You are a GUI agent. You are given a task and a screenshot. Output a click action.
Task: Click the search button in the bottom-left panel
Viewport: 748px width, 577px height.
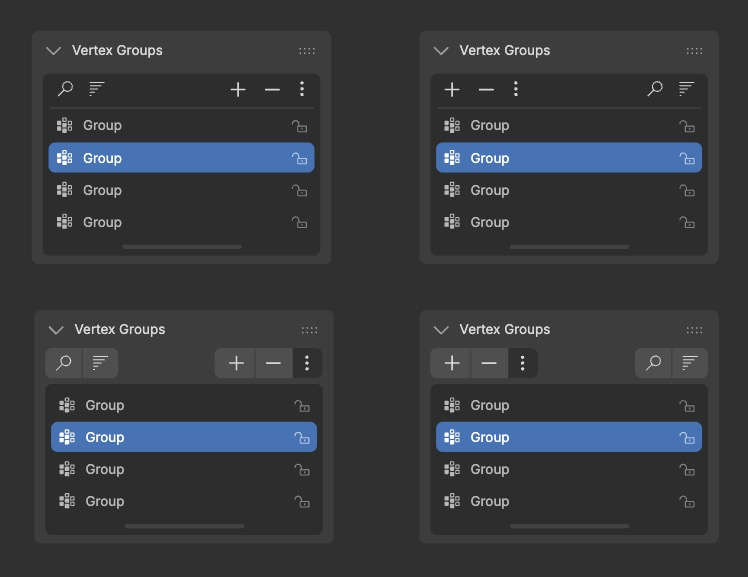pyautogui.click(x=63, y=363)
